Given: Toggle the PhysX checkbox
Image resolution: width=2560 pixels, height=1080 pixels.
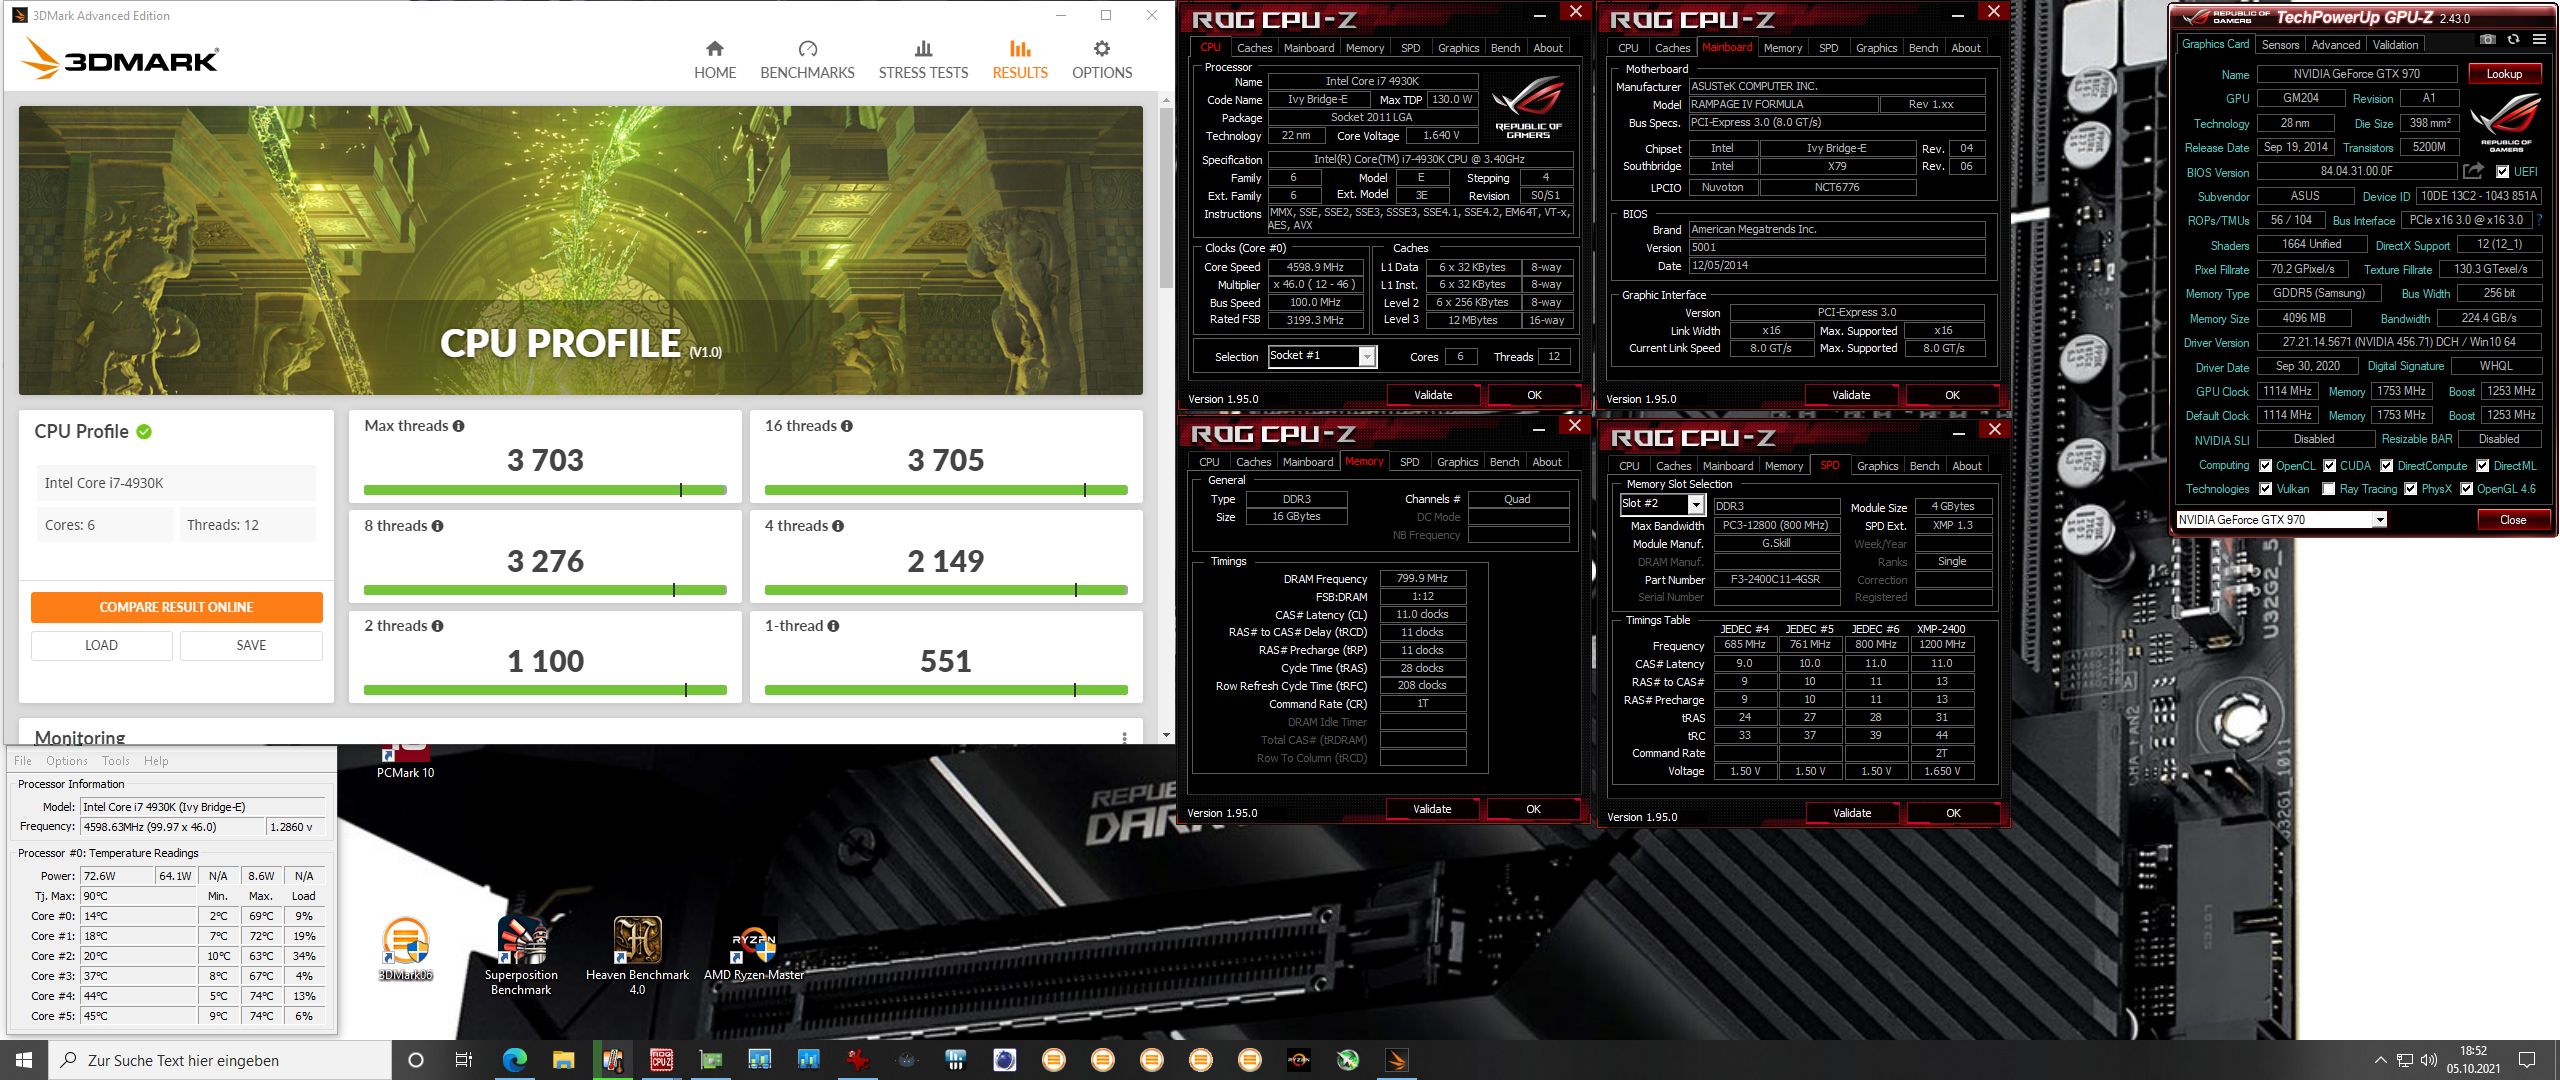Looking at the screenshot, I should 2410,489.
